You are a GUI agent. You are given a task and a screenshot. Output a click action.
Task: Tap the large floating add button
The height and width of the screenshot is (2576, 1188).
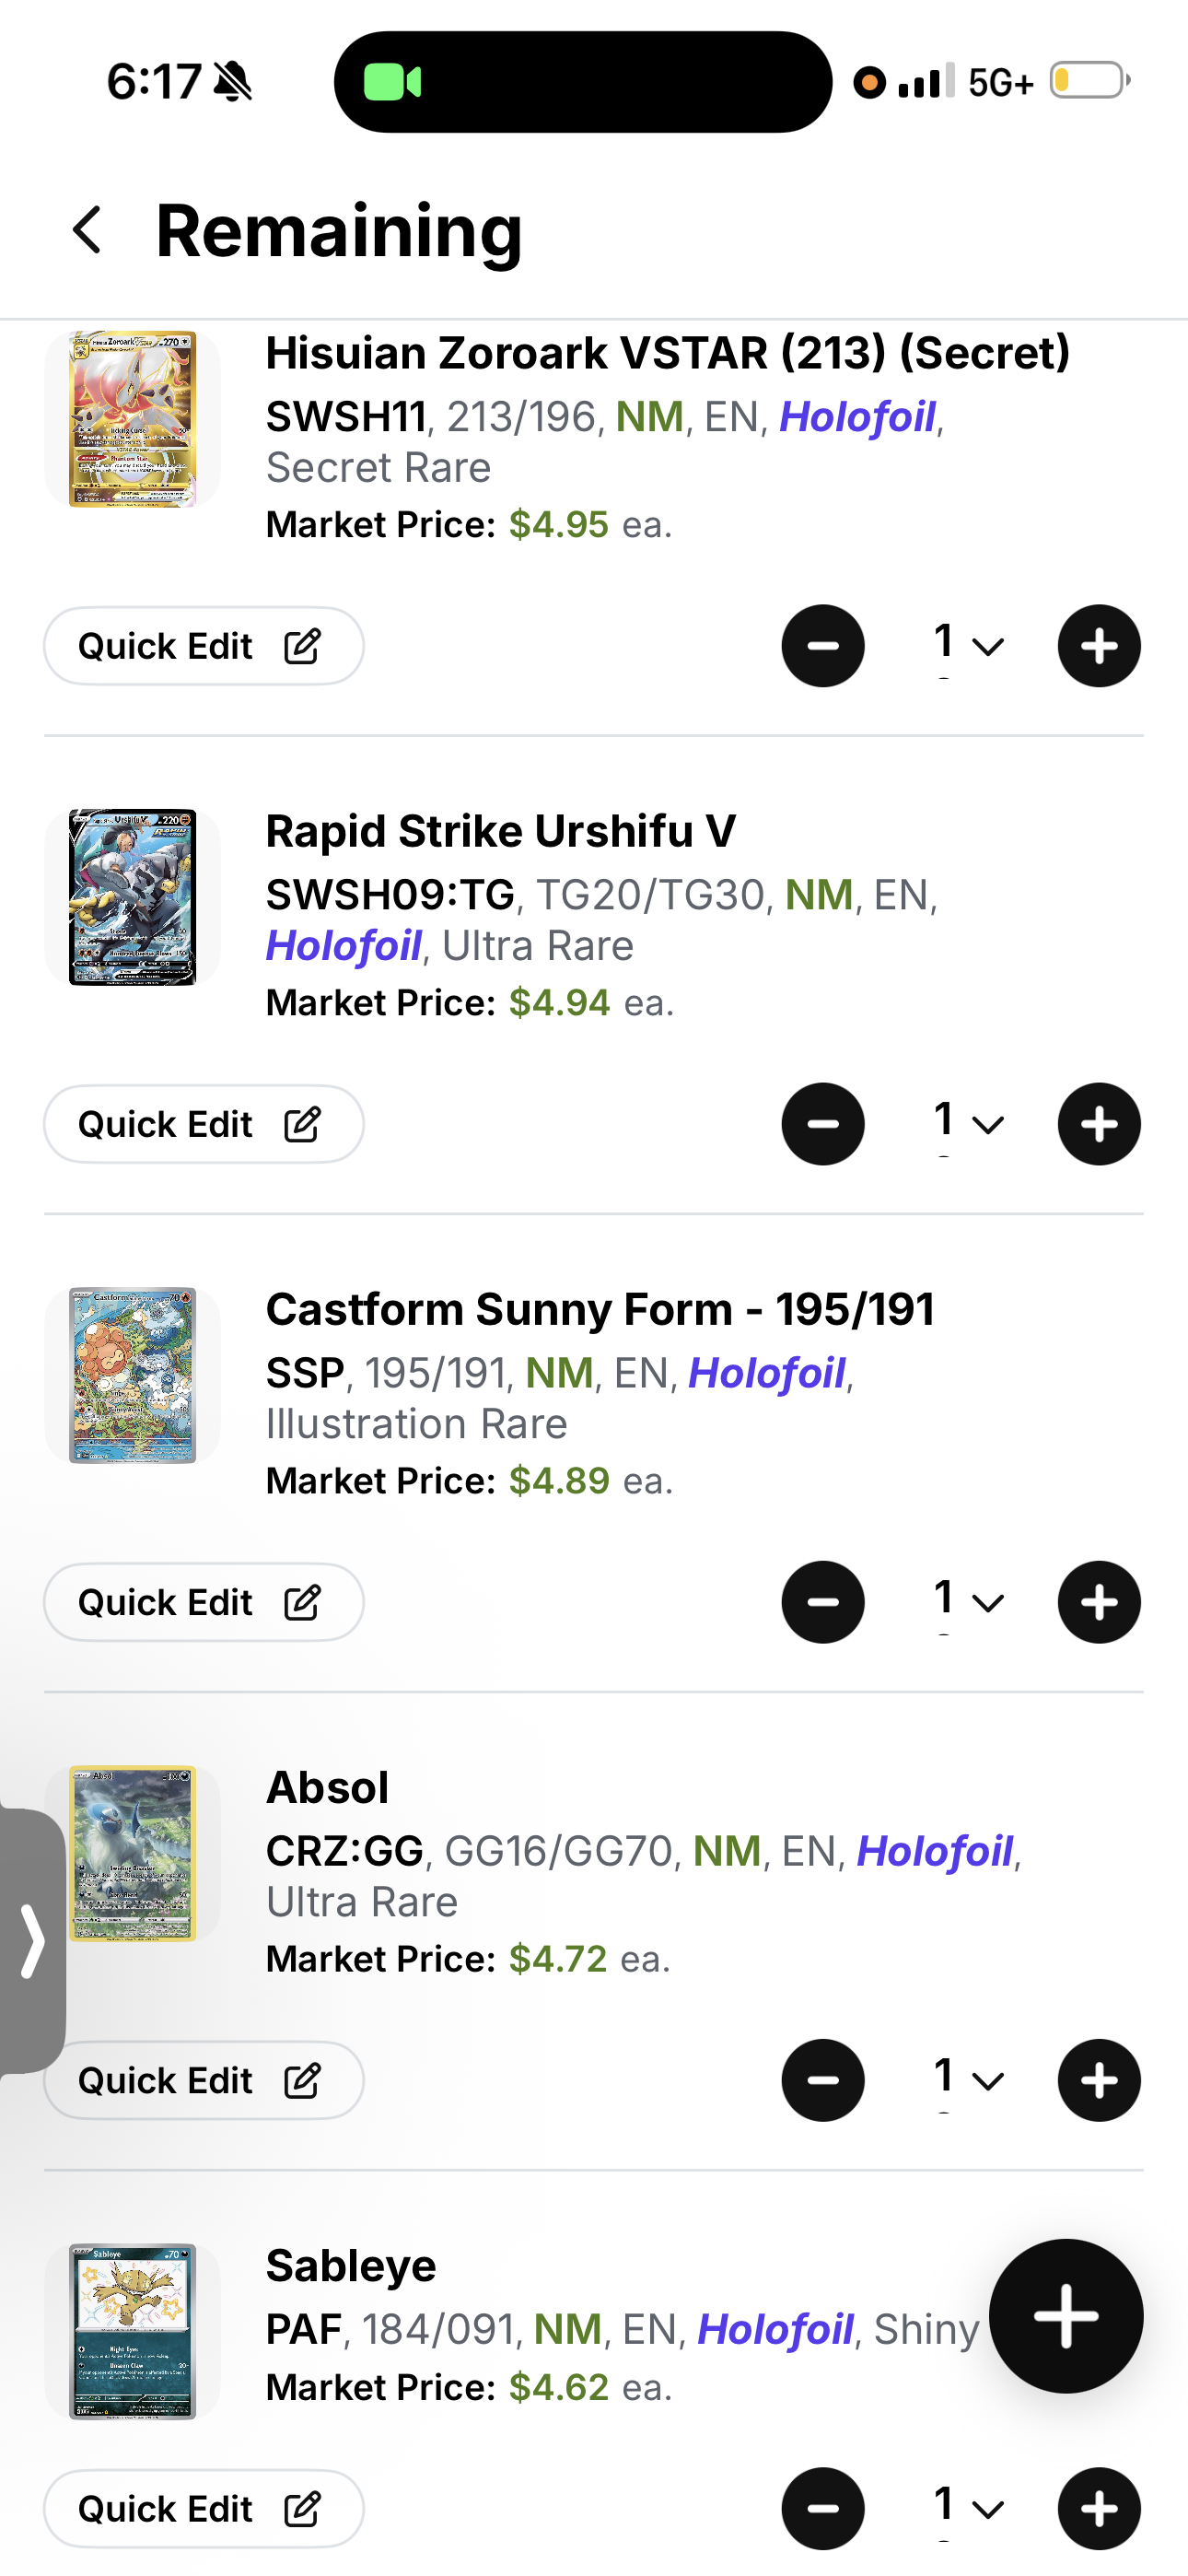1066,2316
